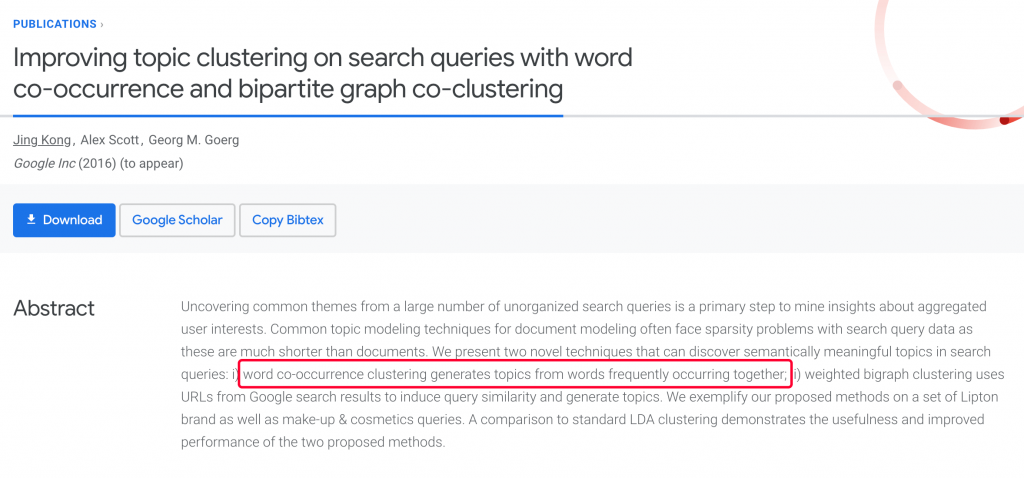Select author Georg M. Goerg

(x=194, y=140)
